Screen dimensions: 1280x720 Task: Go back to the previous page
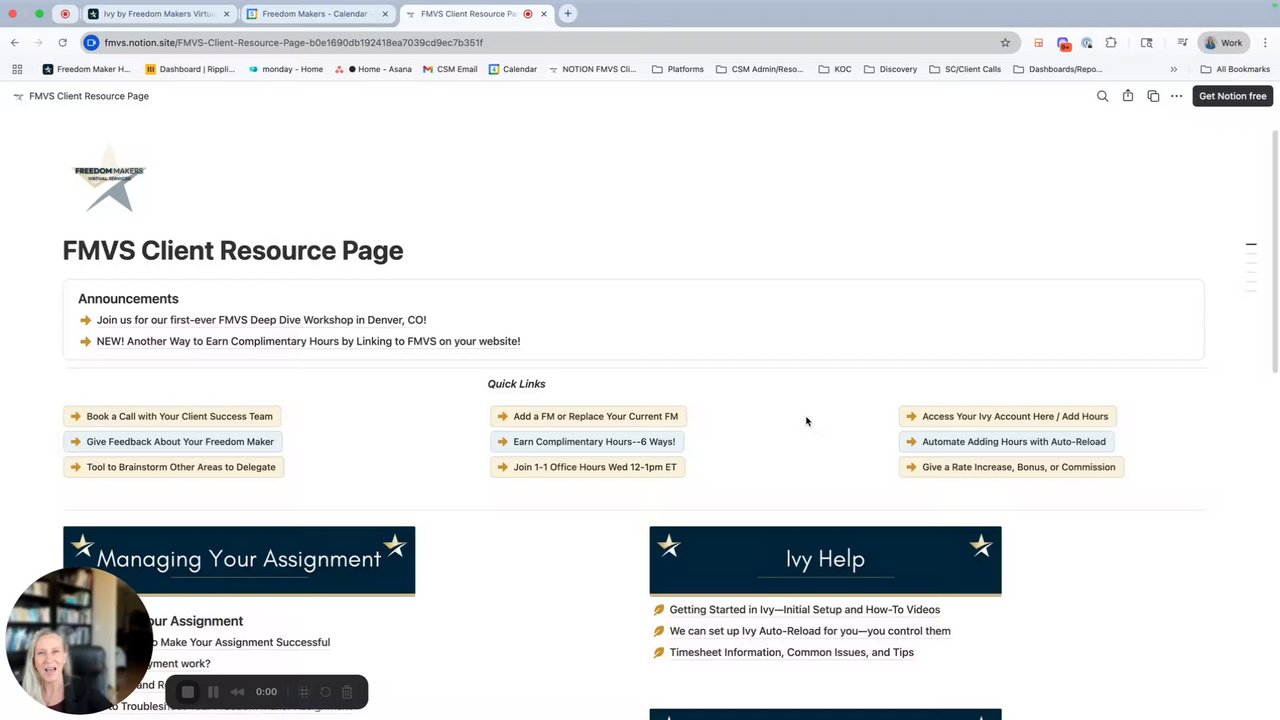pos(14,43)
